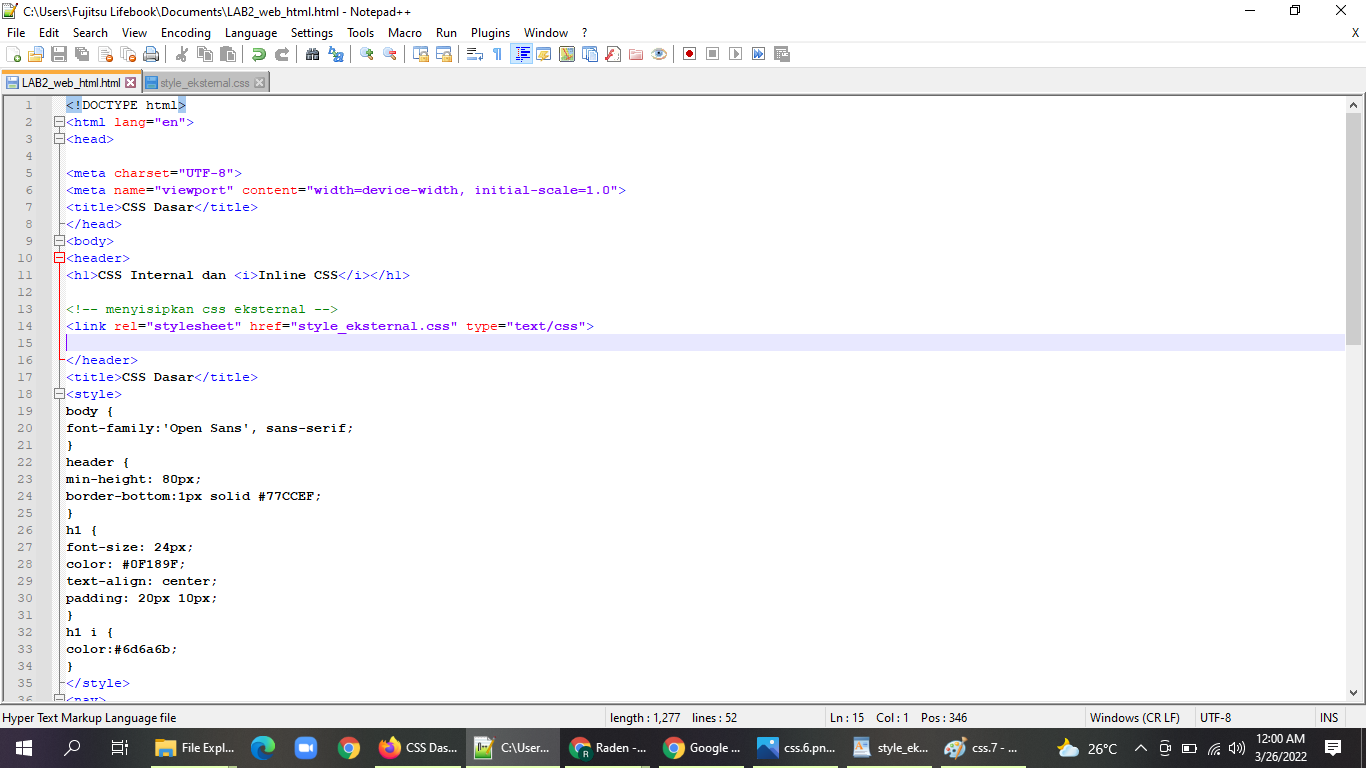Open the Language menu
The image size is (1366, 768).
(251, 33)
